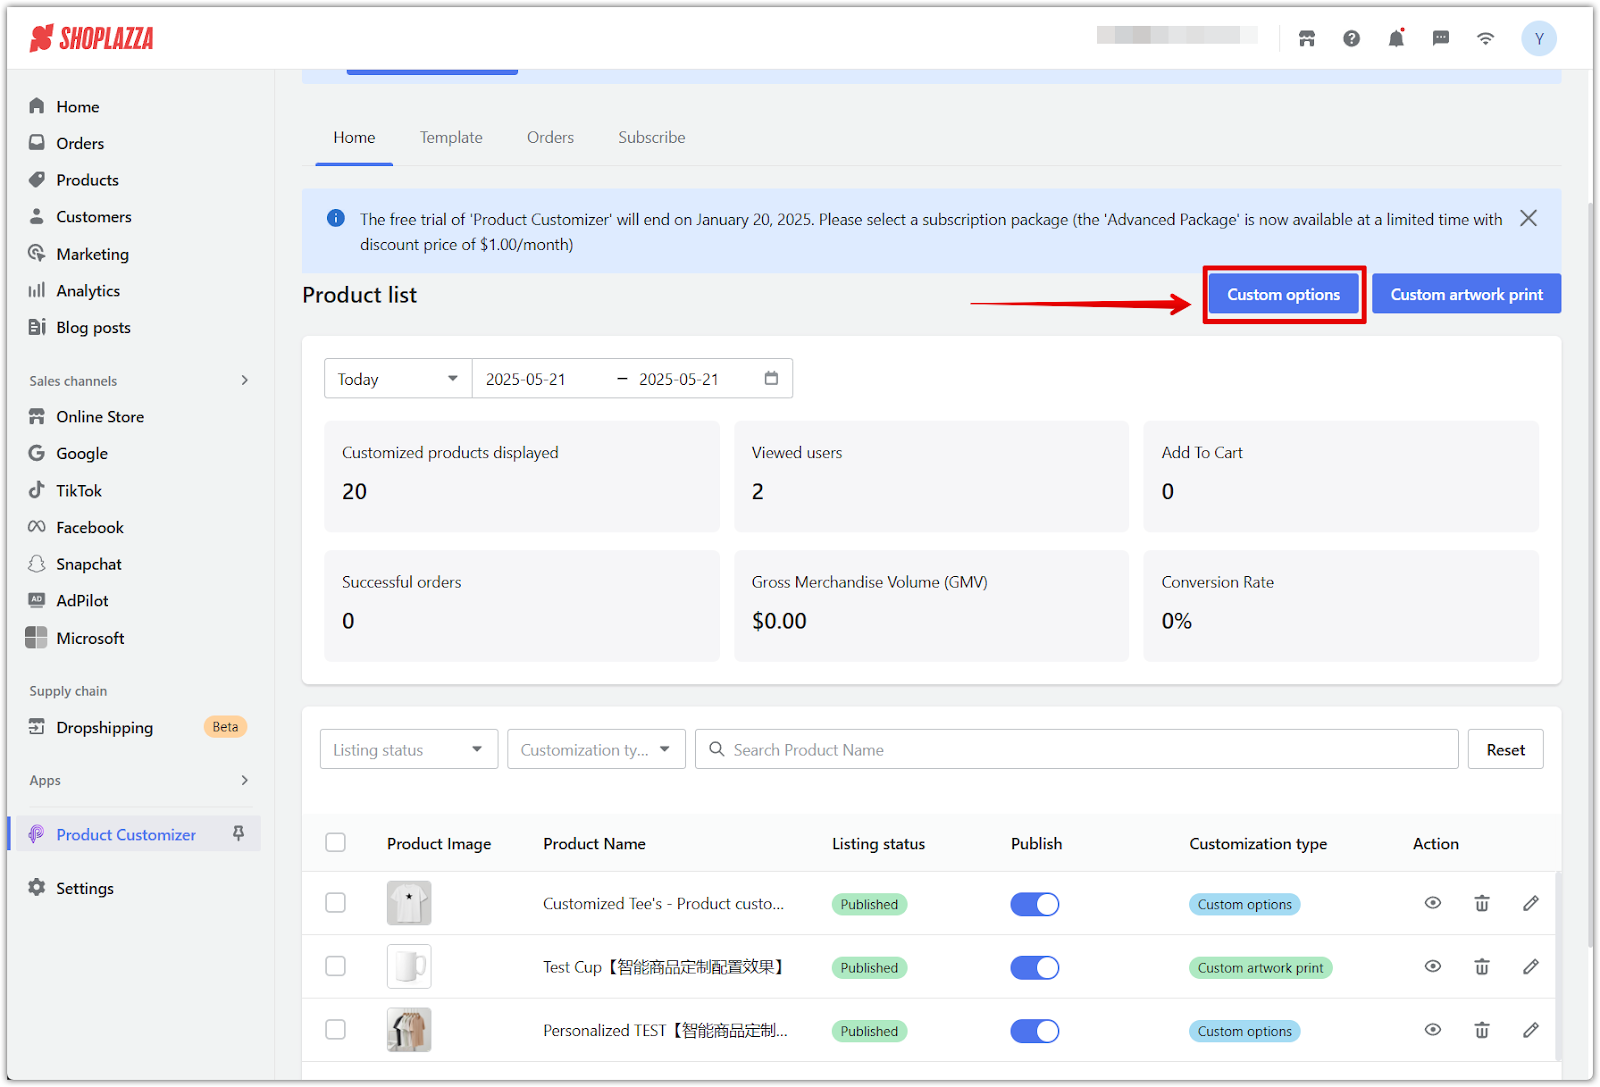Select Product Customizer app

[126, 835]
